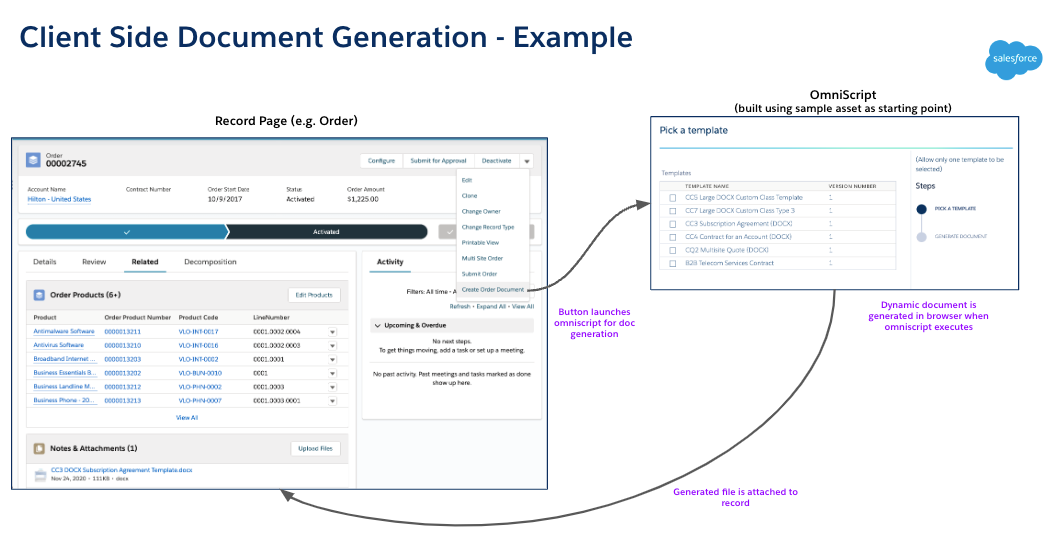This screenshot has width=1046, height=534.
Task: Click the Upload Files button
Action: click(x=317, y=449)
